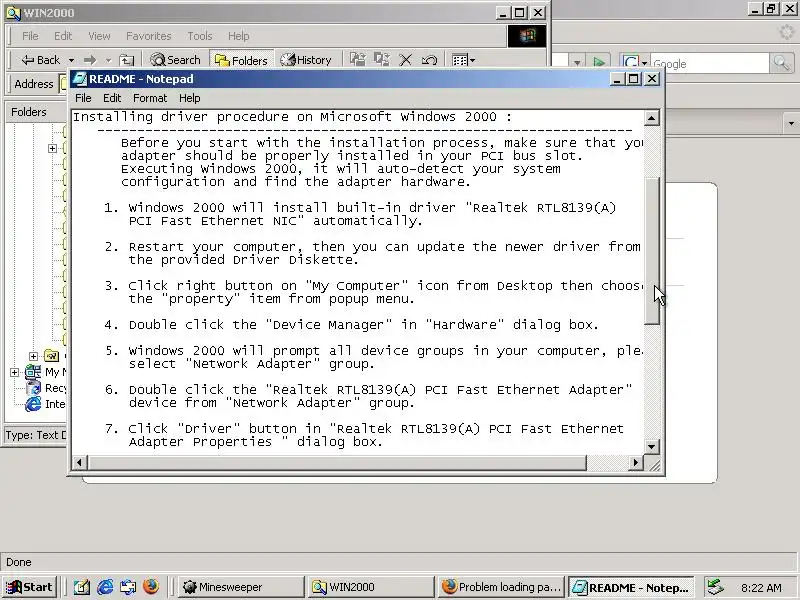Click the Undo icon in Explorer toolbar
The width and height of the screenshot is (800, 600).
pos(429,60)
